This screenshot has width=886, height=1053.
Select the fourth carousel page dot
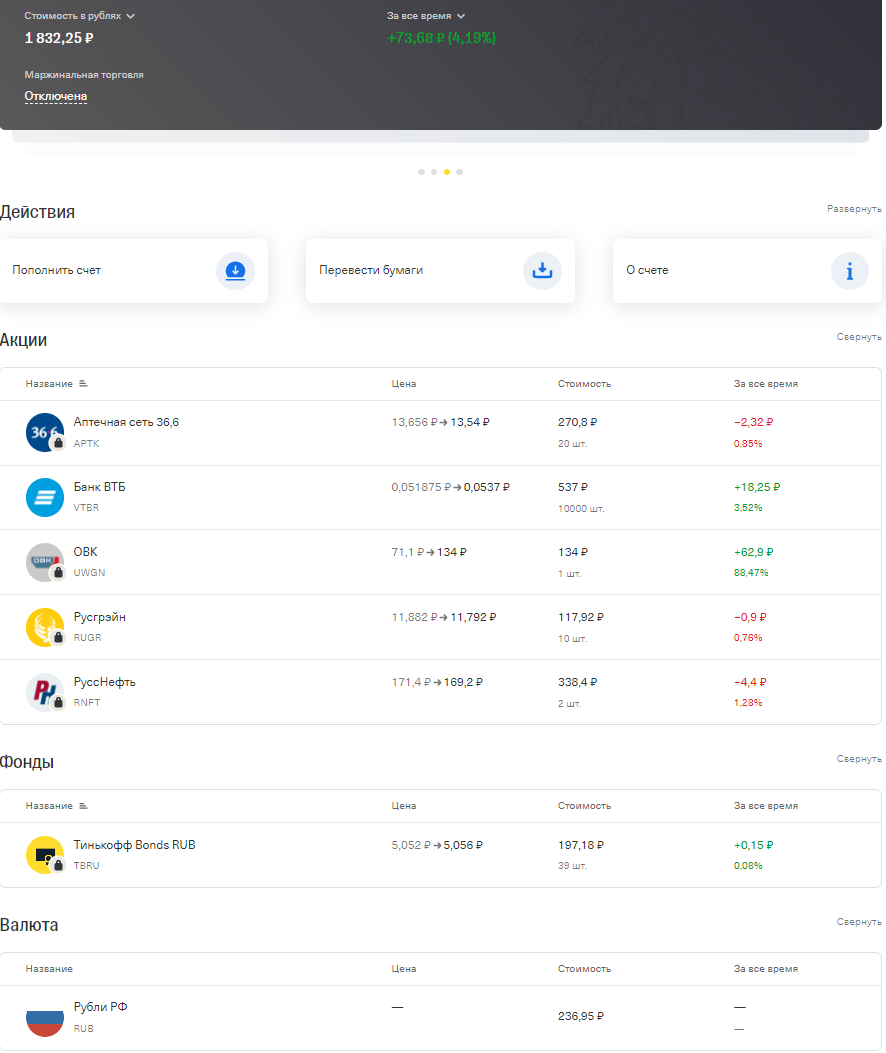point(459,172)
